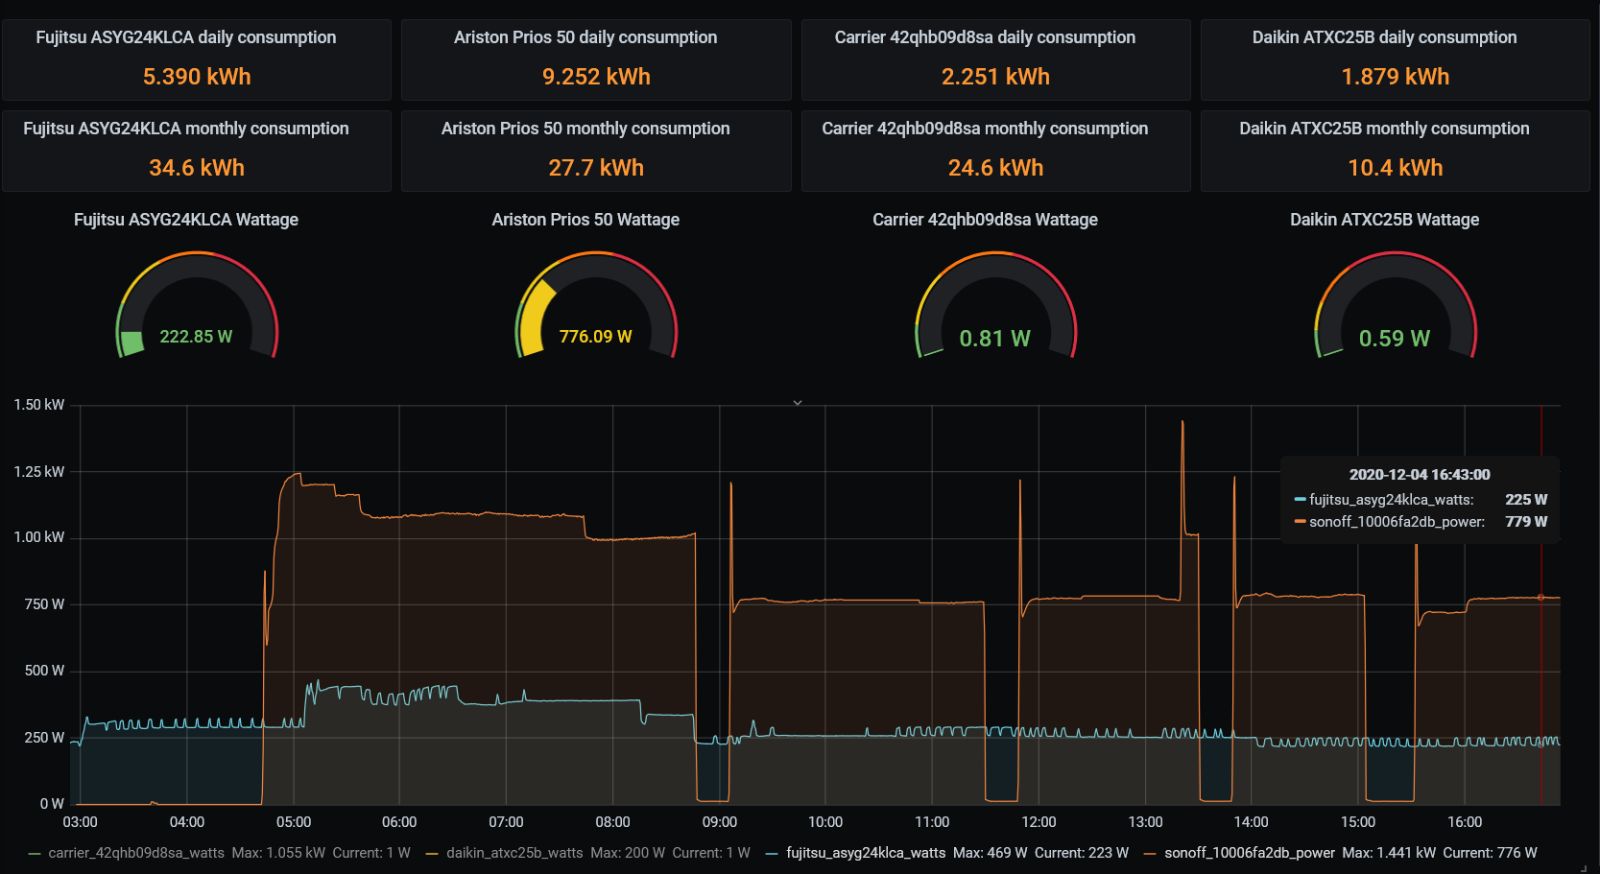Click the 06:00 x-axis time label

[399, 822]
